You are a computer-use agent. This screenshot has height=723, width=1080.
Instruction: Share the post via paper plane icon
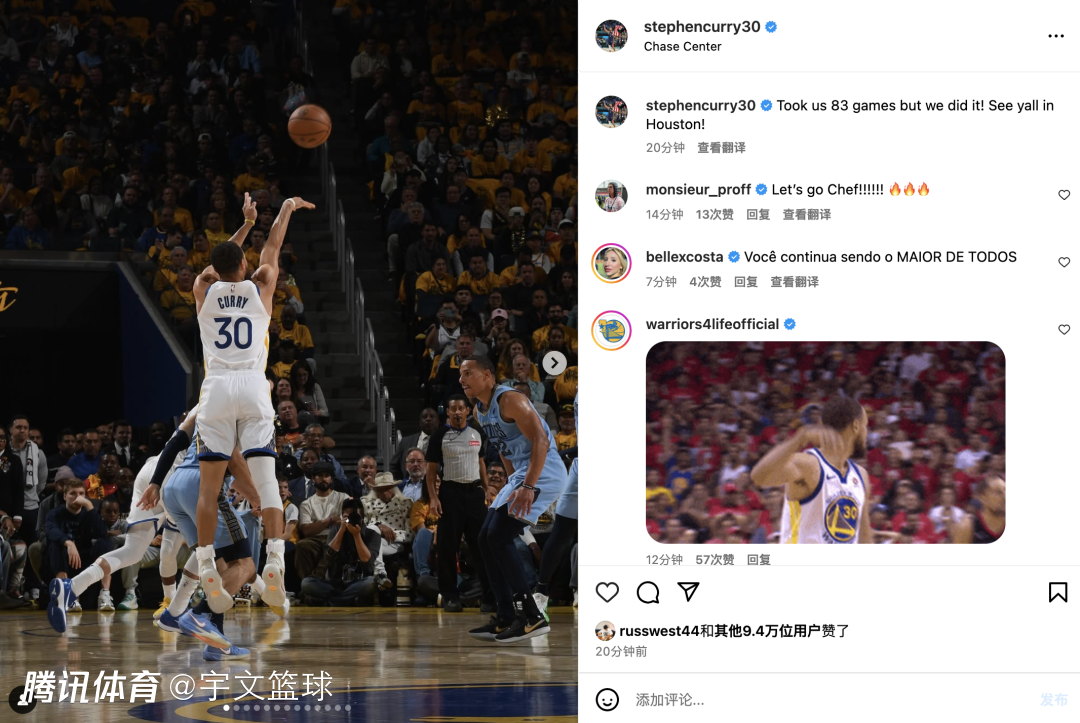pyautogui.click(x=688, y=591)
